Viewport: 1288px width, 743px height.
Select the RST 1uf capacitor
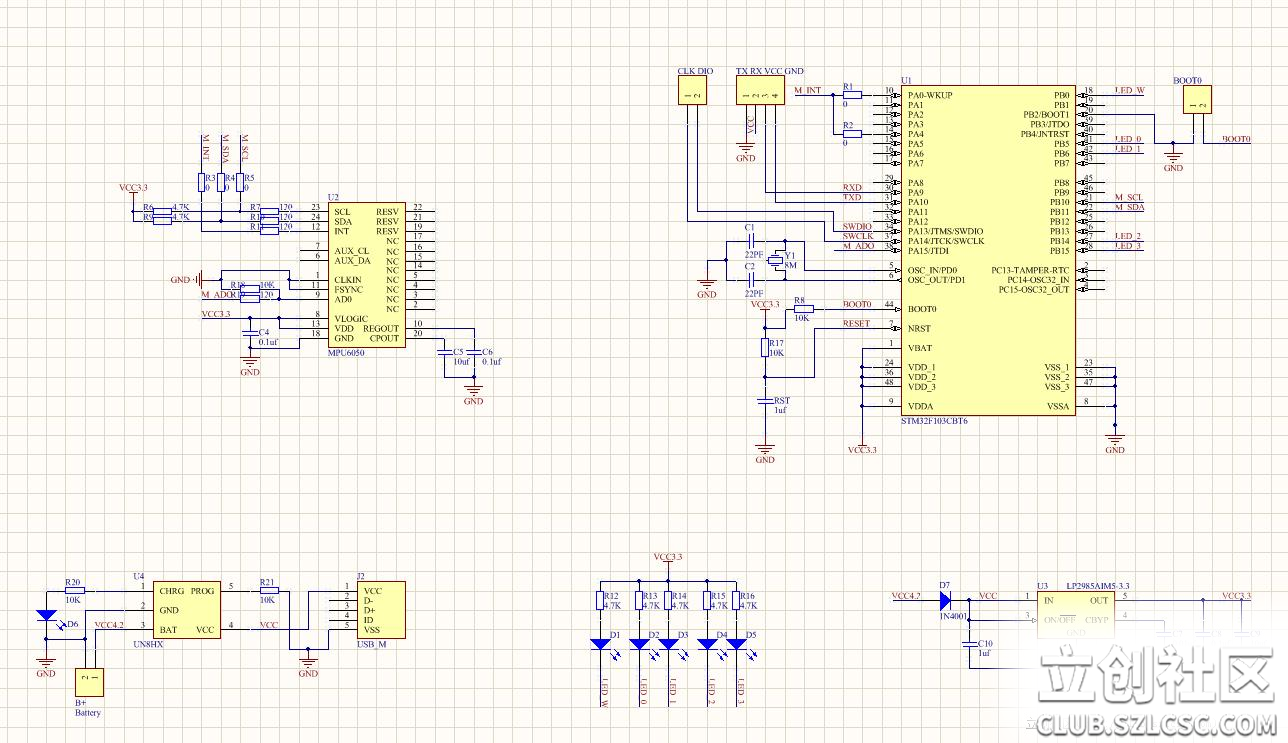765,403
